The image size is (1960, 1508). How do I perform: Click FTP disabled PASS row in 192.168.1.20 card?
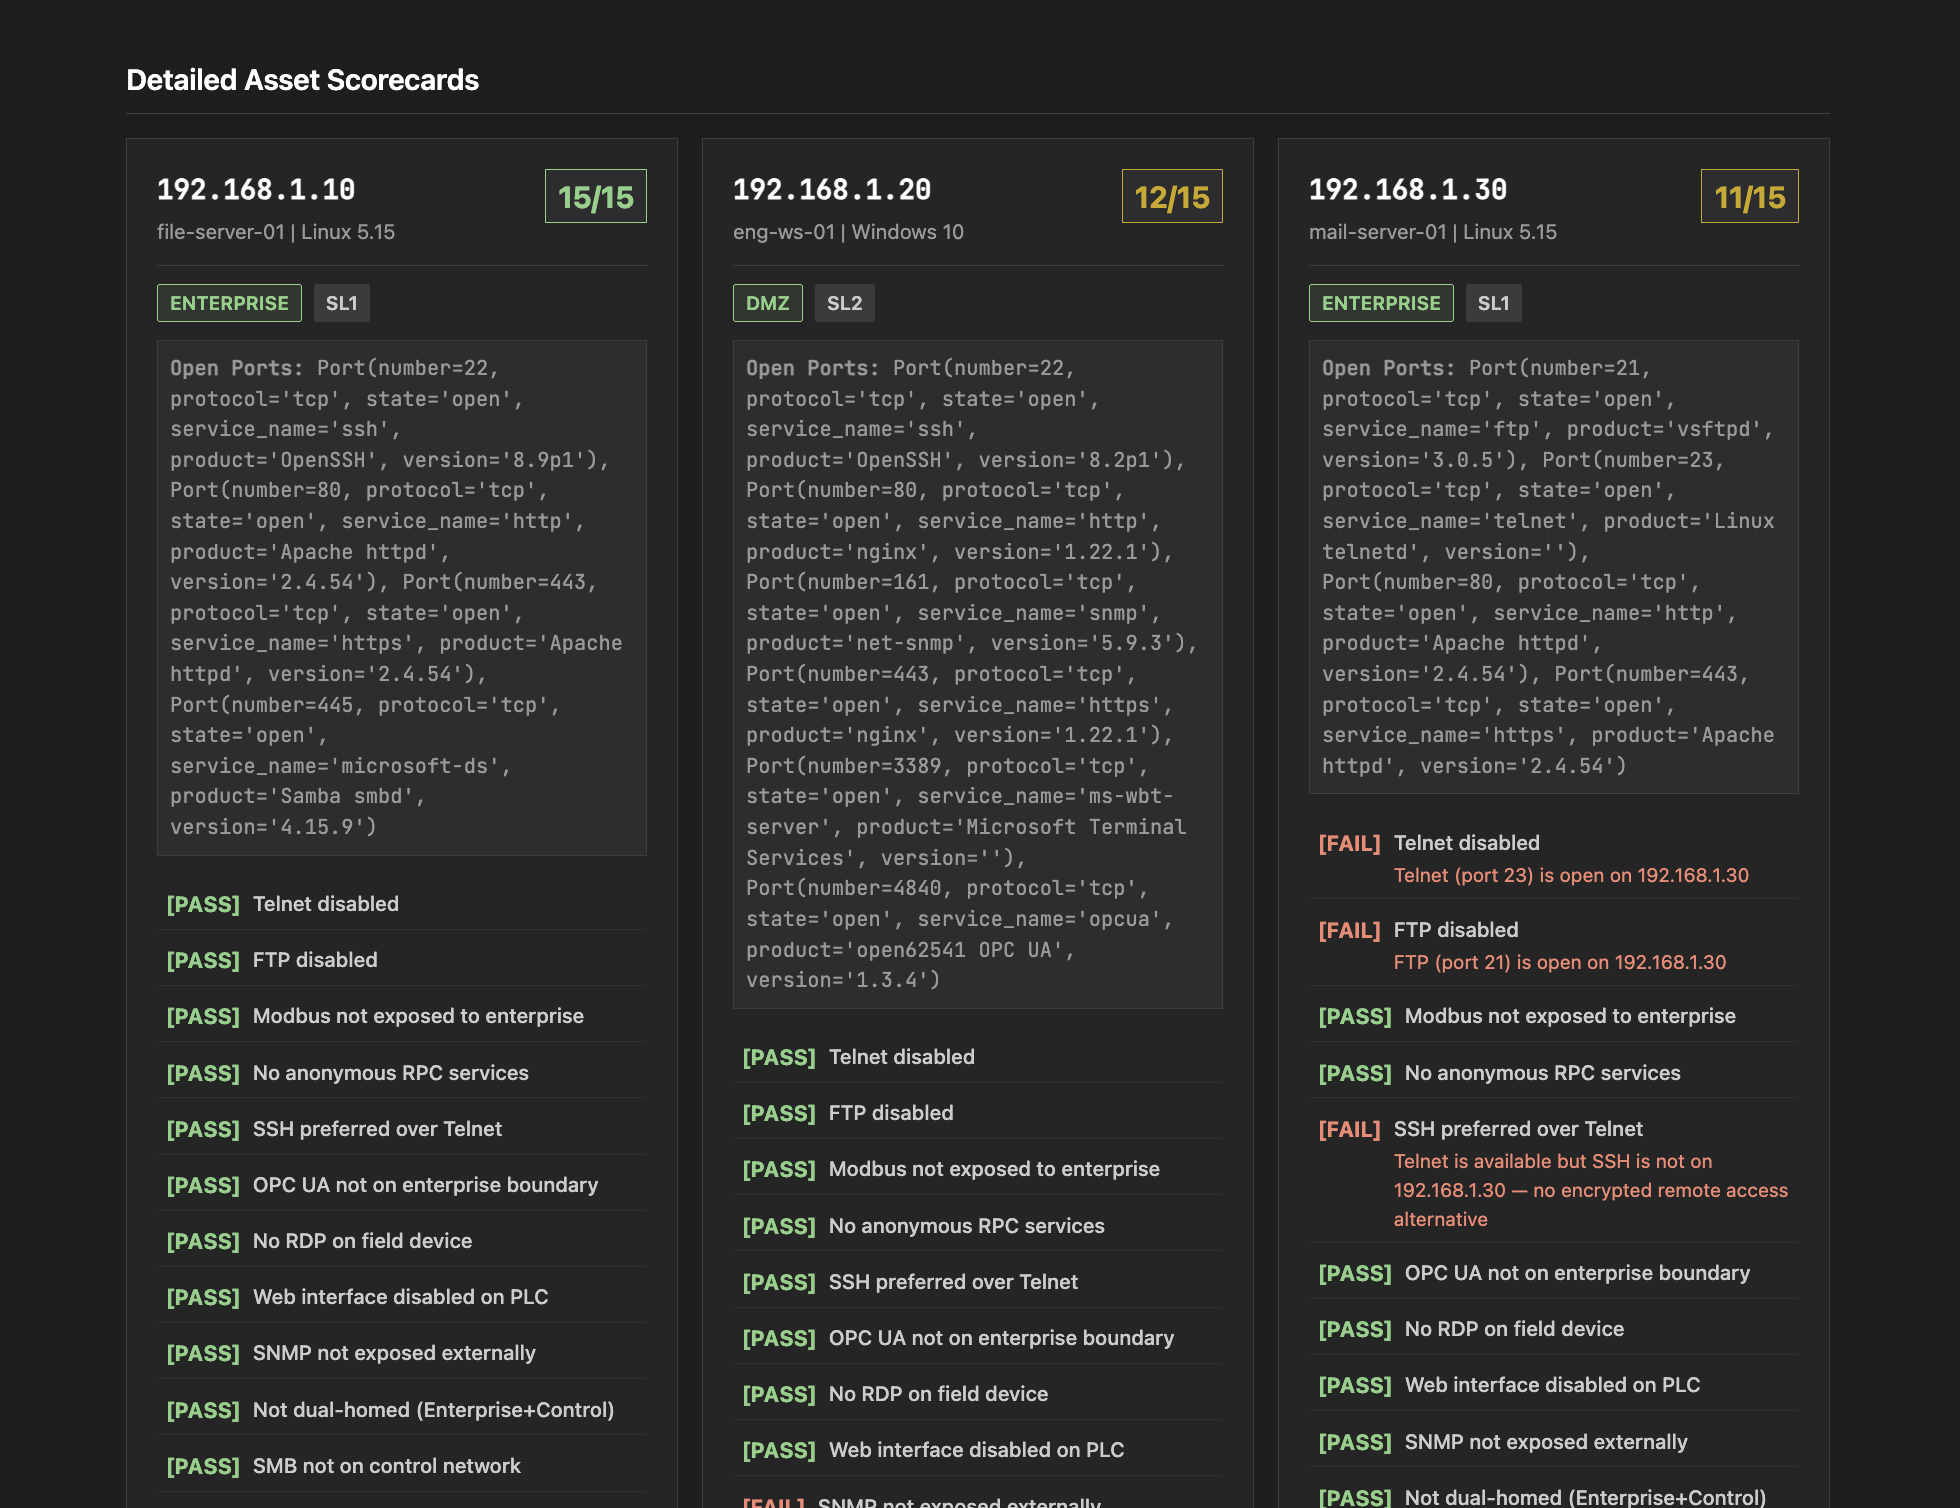tap(978, 1113)
